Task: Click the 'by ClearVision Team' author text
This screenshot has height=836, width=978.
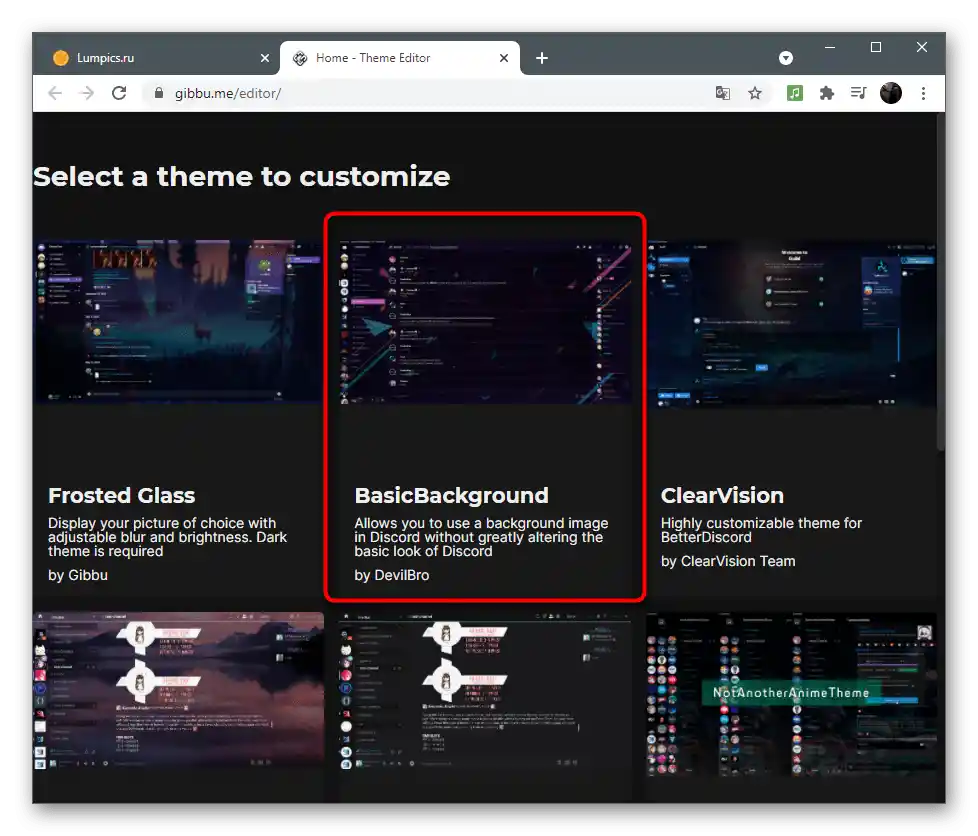Action: pyautogui.click(x=728, y=561)
